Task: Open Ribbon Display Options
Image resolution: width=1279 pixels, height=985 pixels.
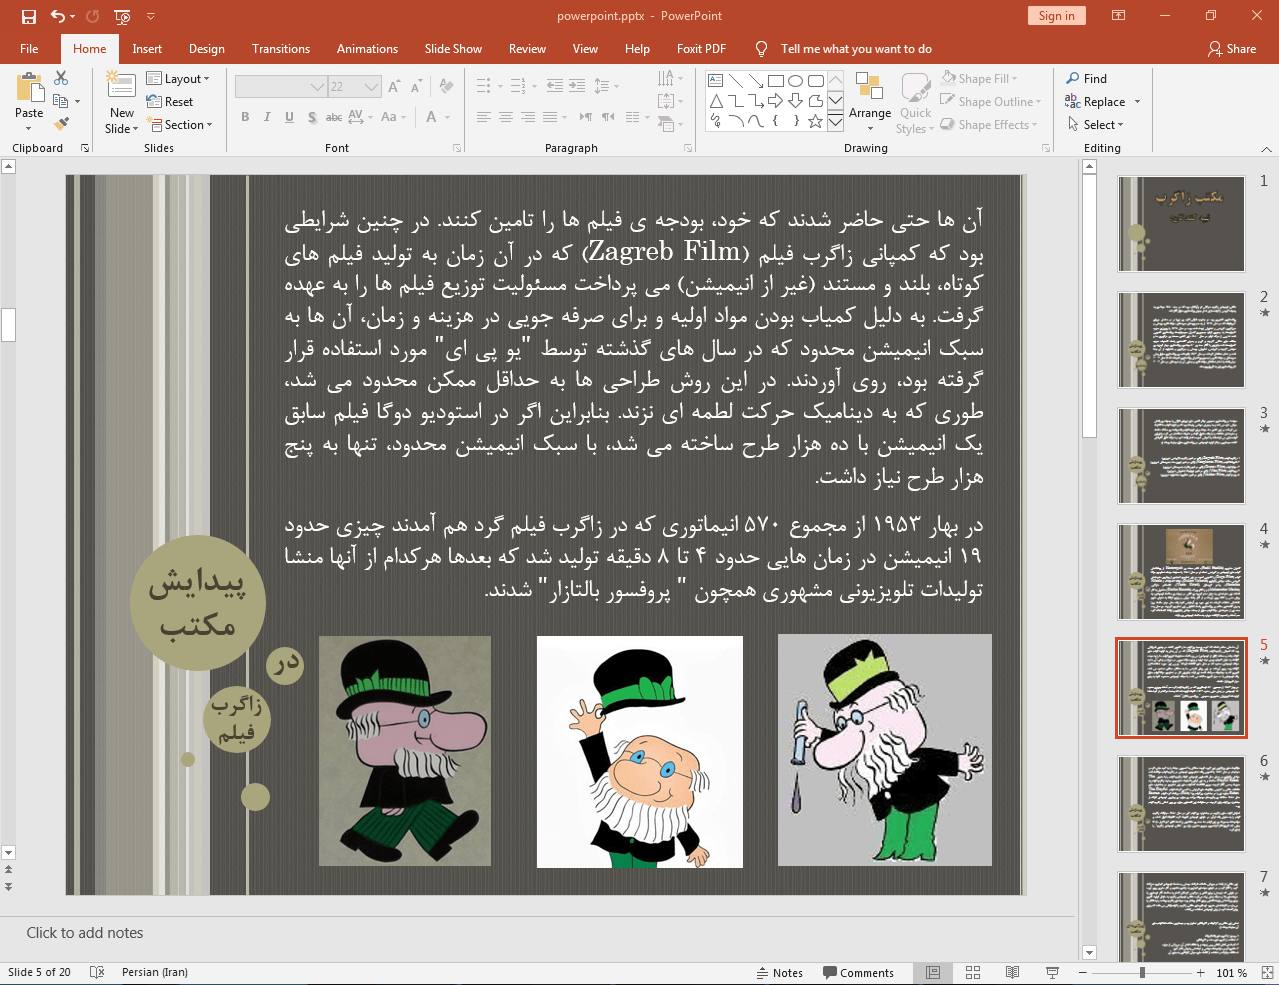Action: pyautogui.click(x=1118, y=16)
